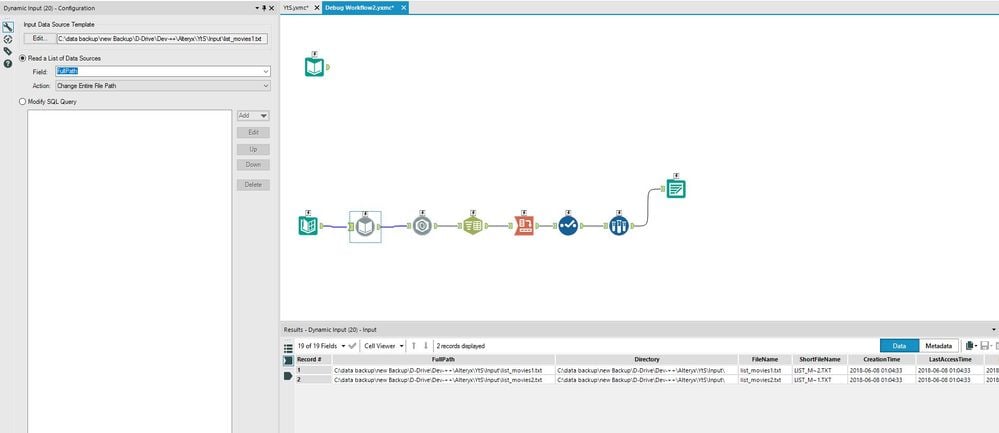This screenshot has width=999, height=433.
Task: Select the Directory tool on the canvas
Action: 308,225
